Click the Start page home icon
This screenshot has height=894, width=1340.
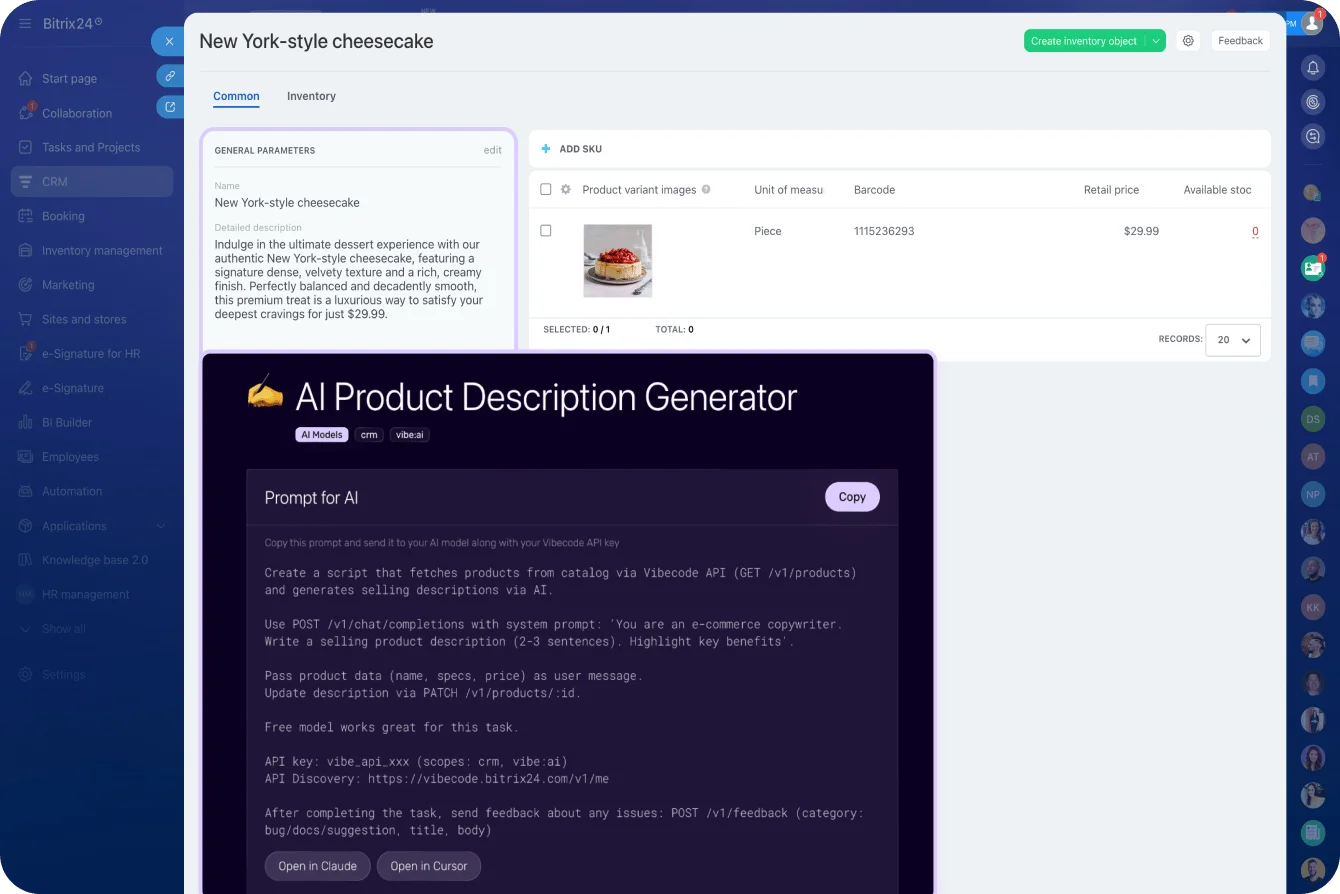point(26,78)
